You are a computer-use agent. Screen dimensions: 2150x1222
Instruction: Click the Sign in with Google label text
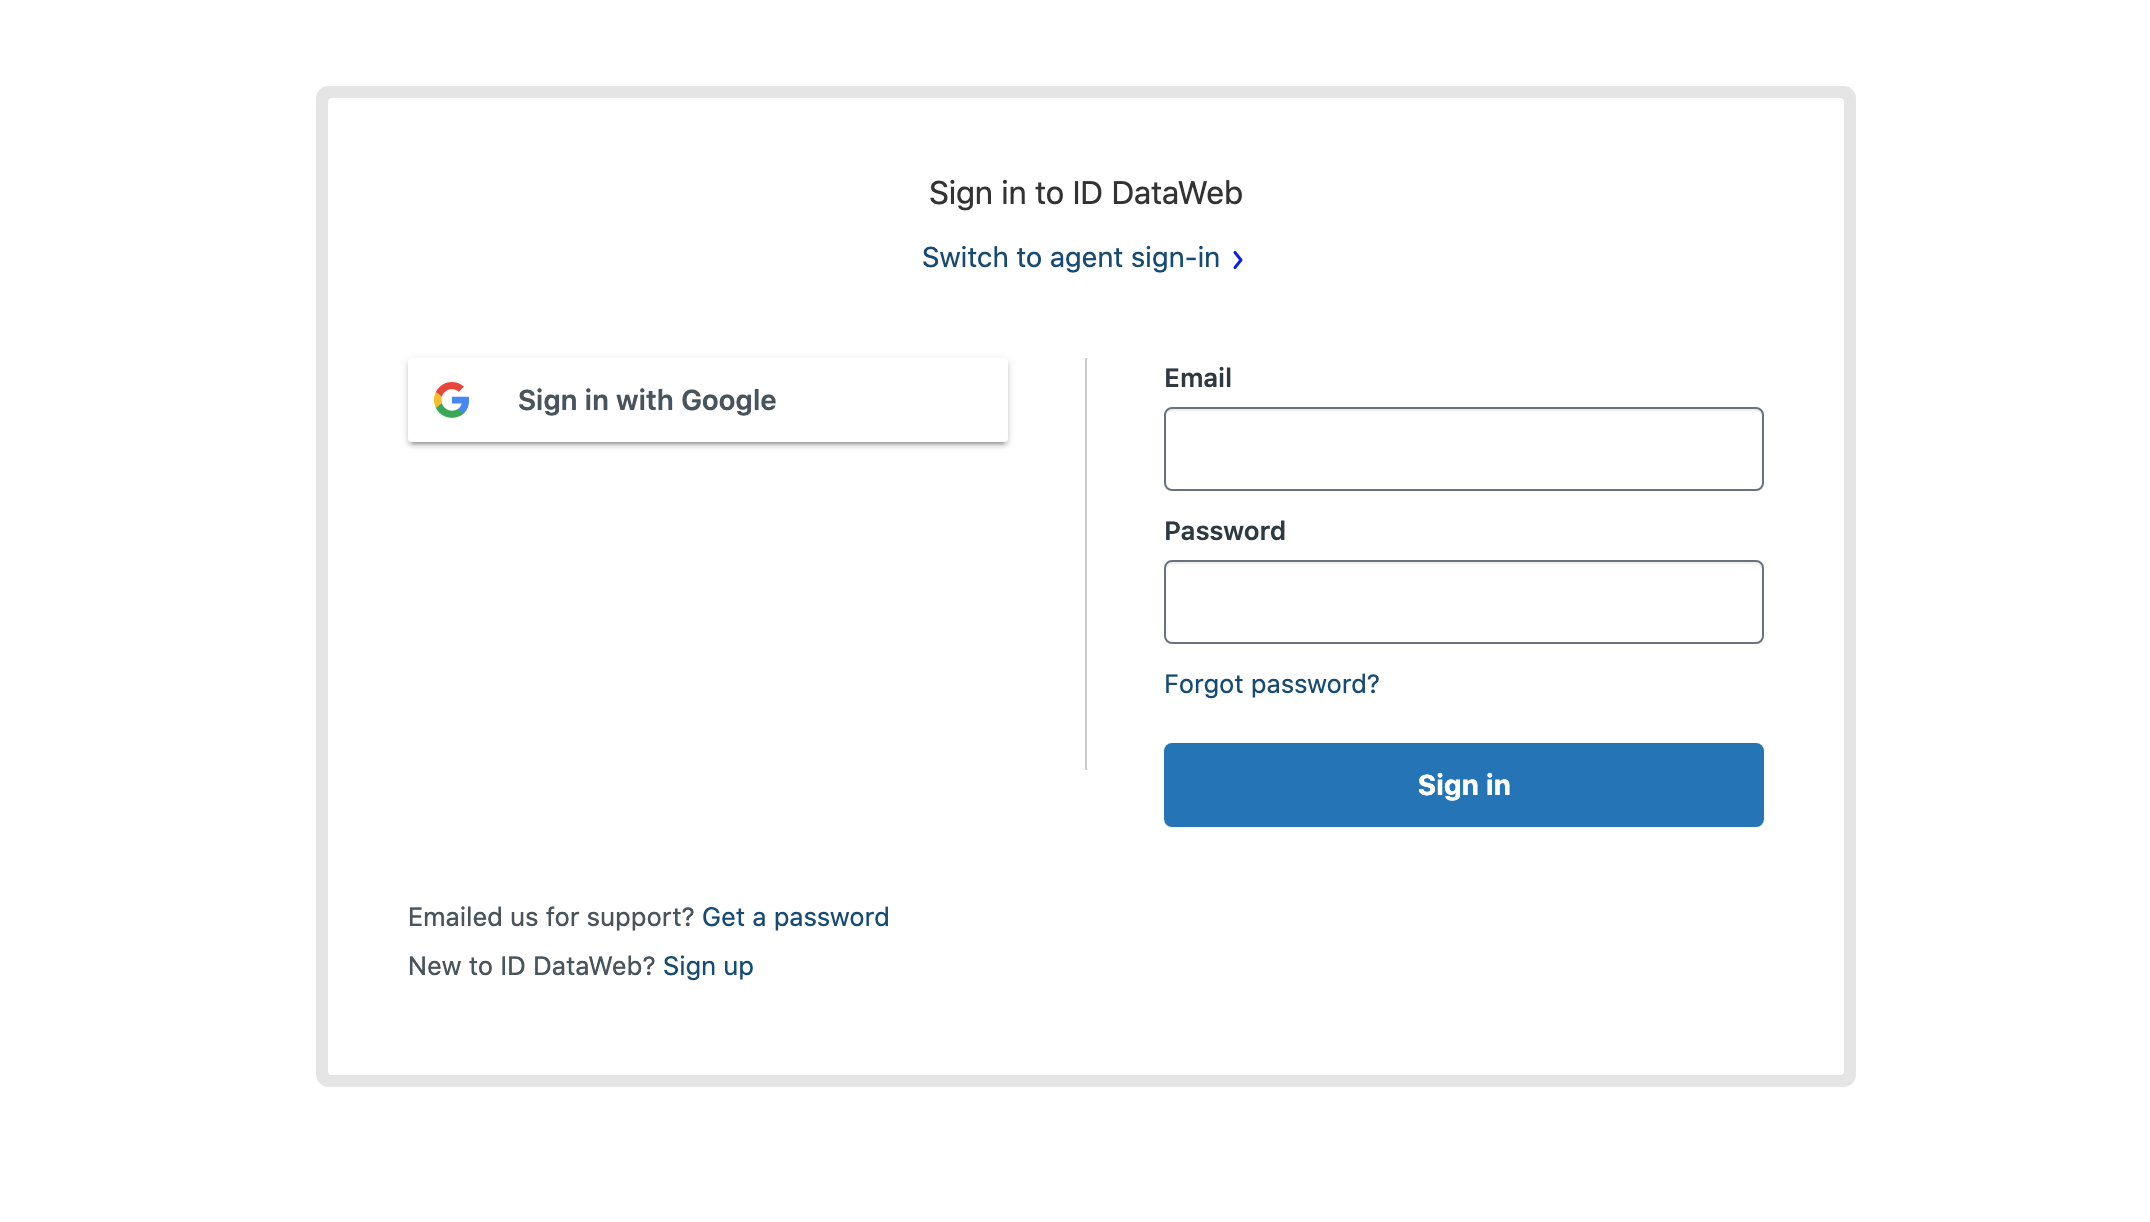pos(647,400)
